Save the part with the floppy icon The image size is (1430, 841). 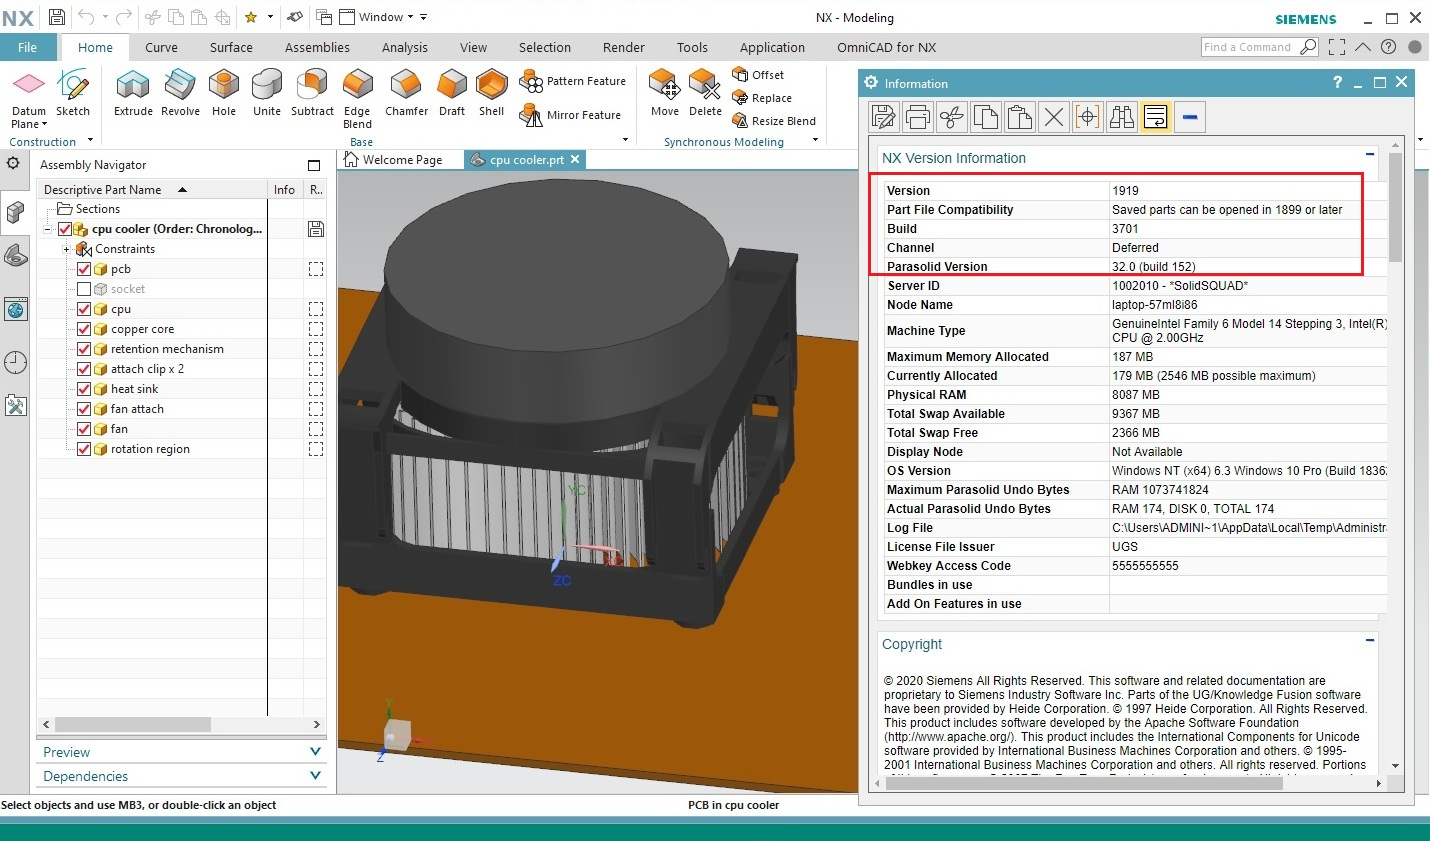57,17
